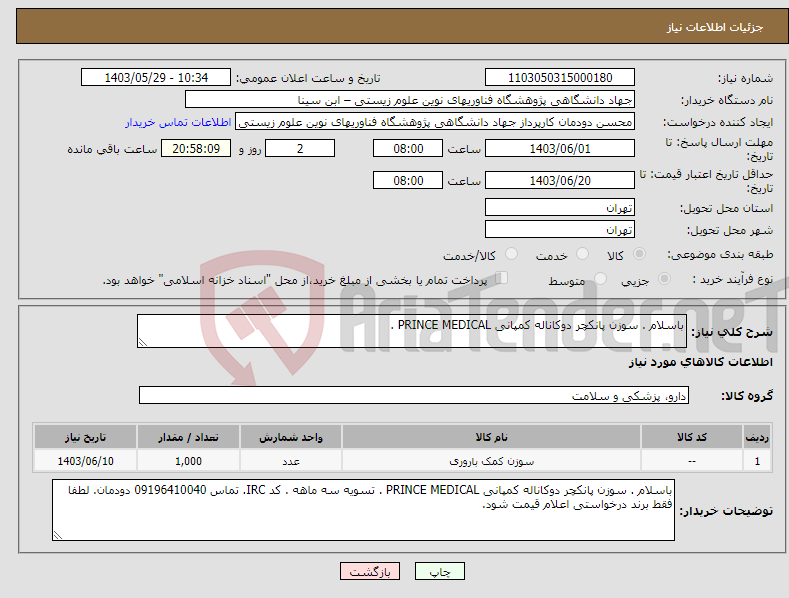789x598 pixels.
Task: Click the اطلاعات کالاهای مورد نیاز heading
Action: pyautogui.click(x=700, y=362)
